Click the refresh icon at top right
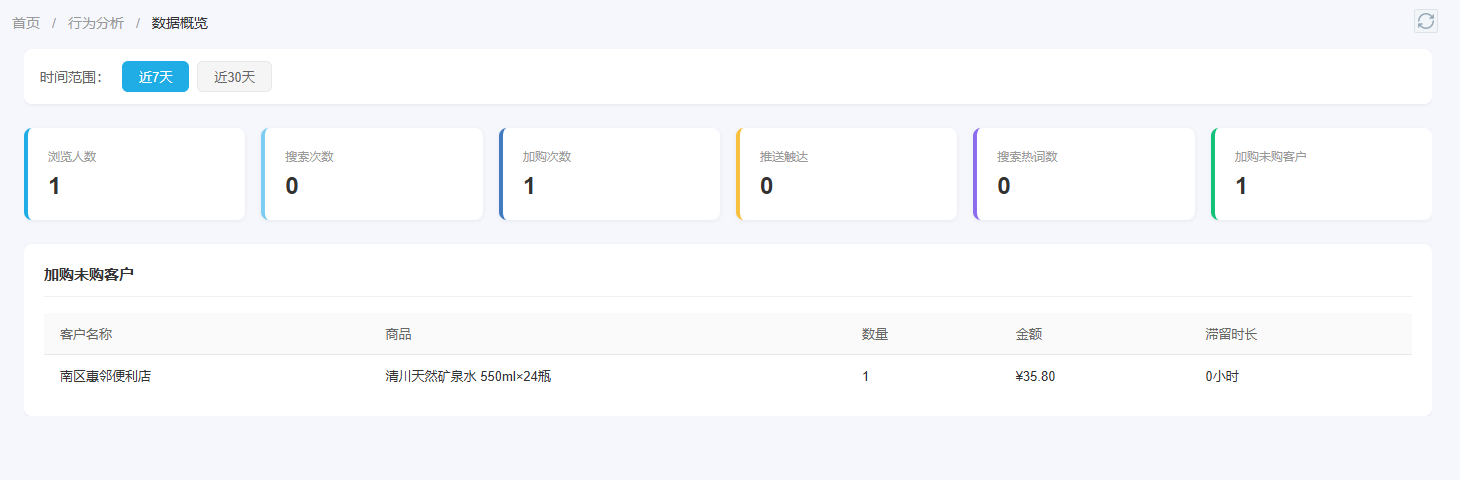 point(1425,21)
